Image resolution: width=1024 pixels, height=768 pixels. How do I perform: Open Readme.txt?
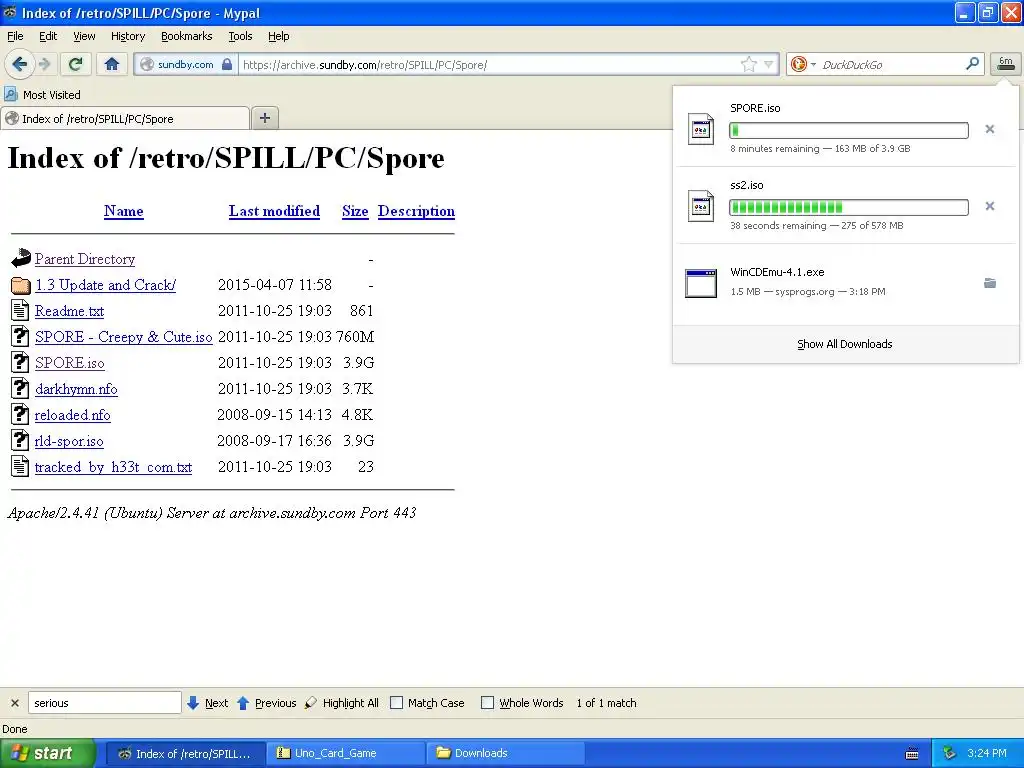[69, 312]
